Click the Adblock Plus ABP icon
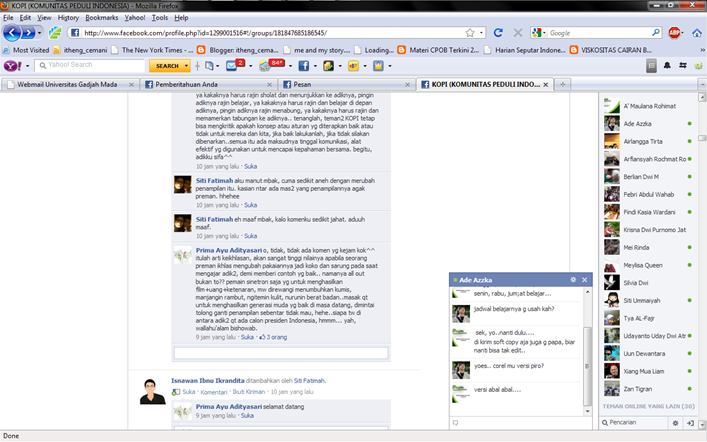 pos(674,33)
